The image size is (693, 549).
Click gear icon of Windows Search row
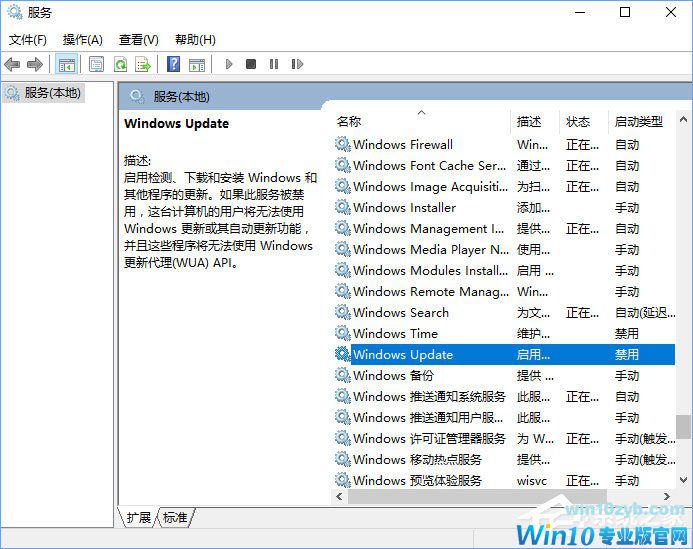click(x=343, y=312)
